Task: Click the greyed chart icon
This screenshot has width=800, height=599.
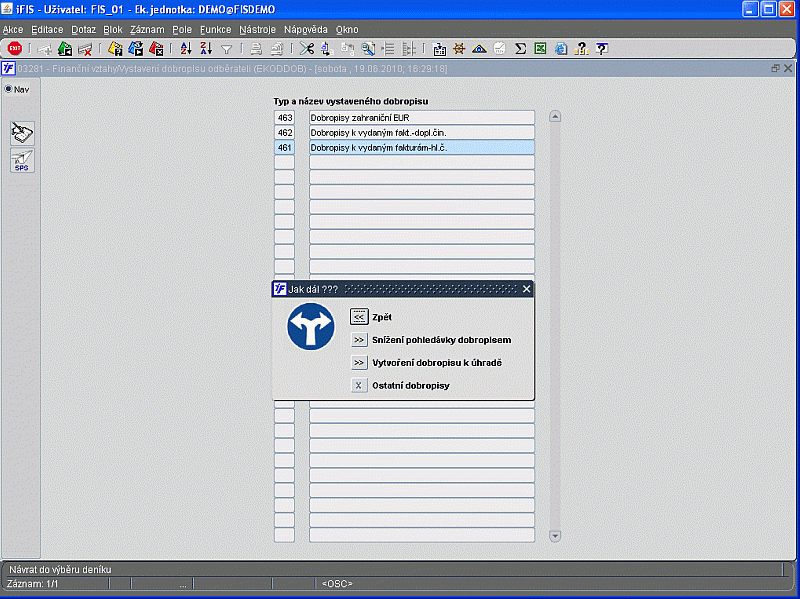Action: point(499,48)
